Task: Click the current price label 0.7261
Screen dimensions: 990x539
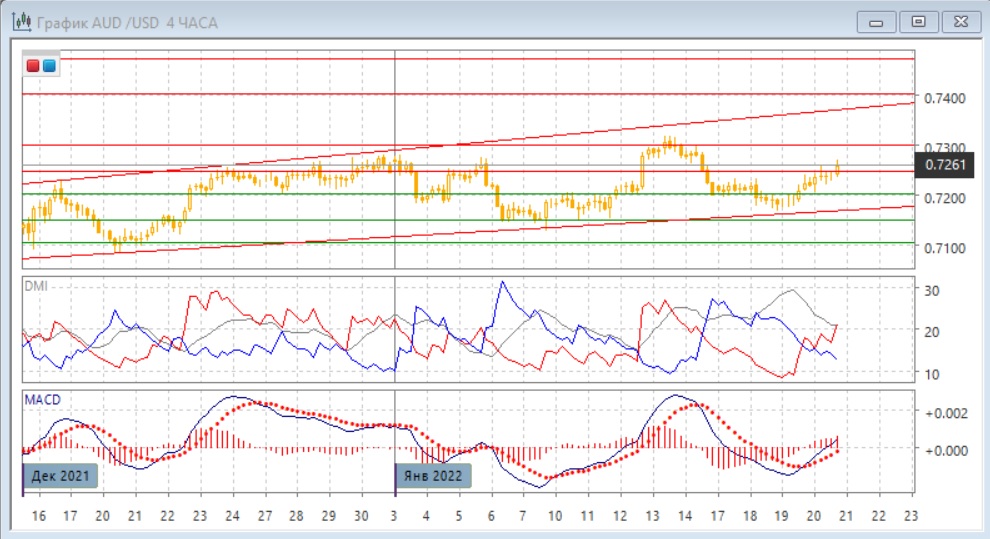Action: tap(944, 165)
